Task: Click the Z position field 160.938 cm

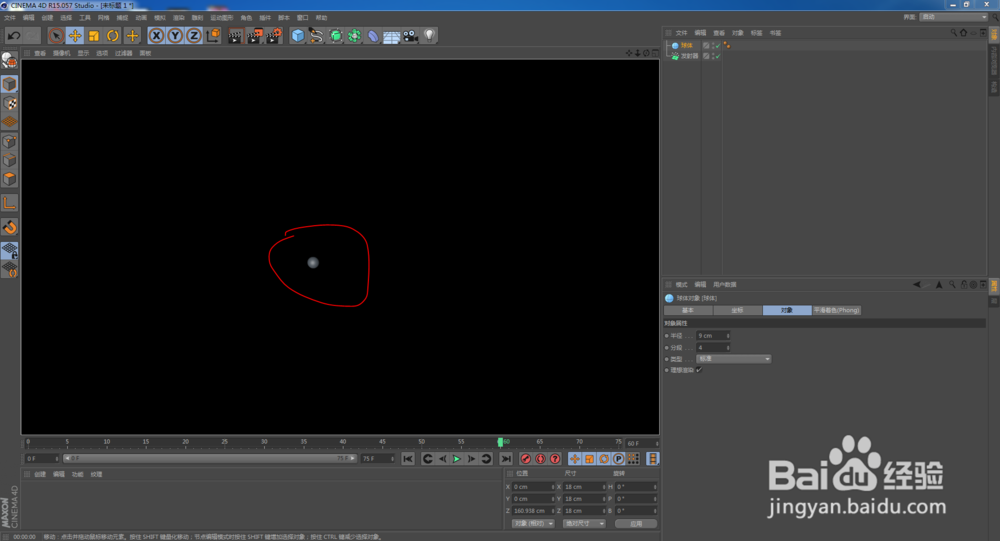Action: [x=533, y=511]
